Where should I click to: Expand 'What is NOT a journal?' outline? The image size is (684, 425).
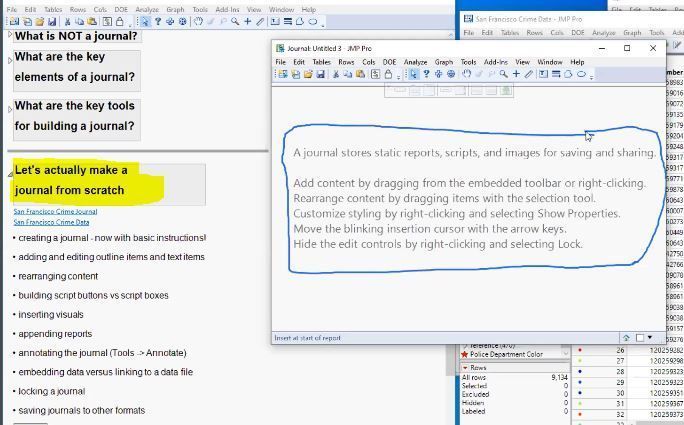(x=10, y=34)
